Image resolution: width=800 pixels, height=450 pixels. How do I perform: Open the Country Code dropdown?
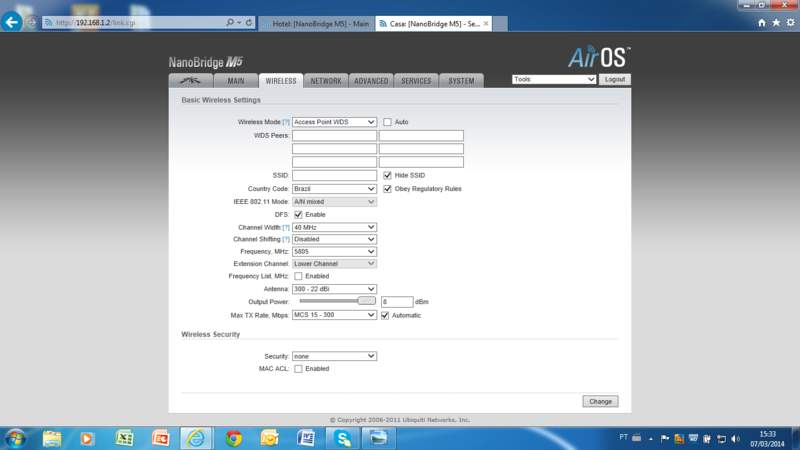[334, 189]
